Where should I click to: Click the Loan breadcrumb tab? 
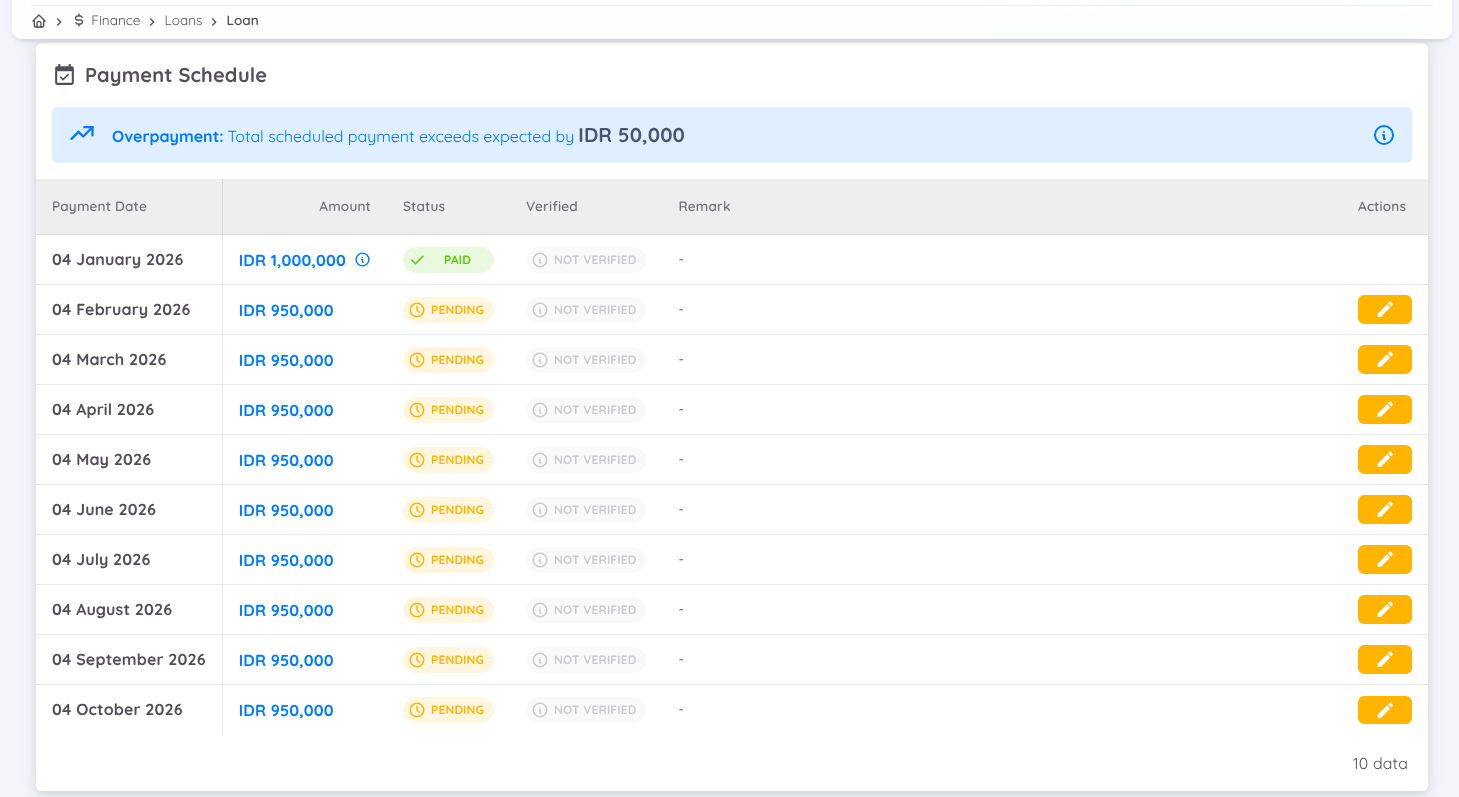point(242,20)
